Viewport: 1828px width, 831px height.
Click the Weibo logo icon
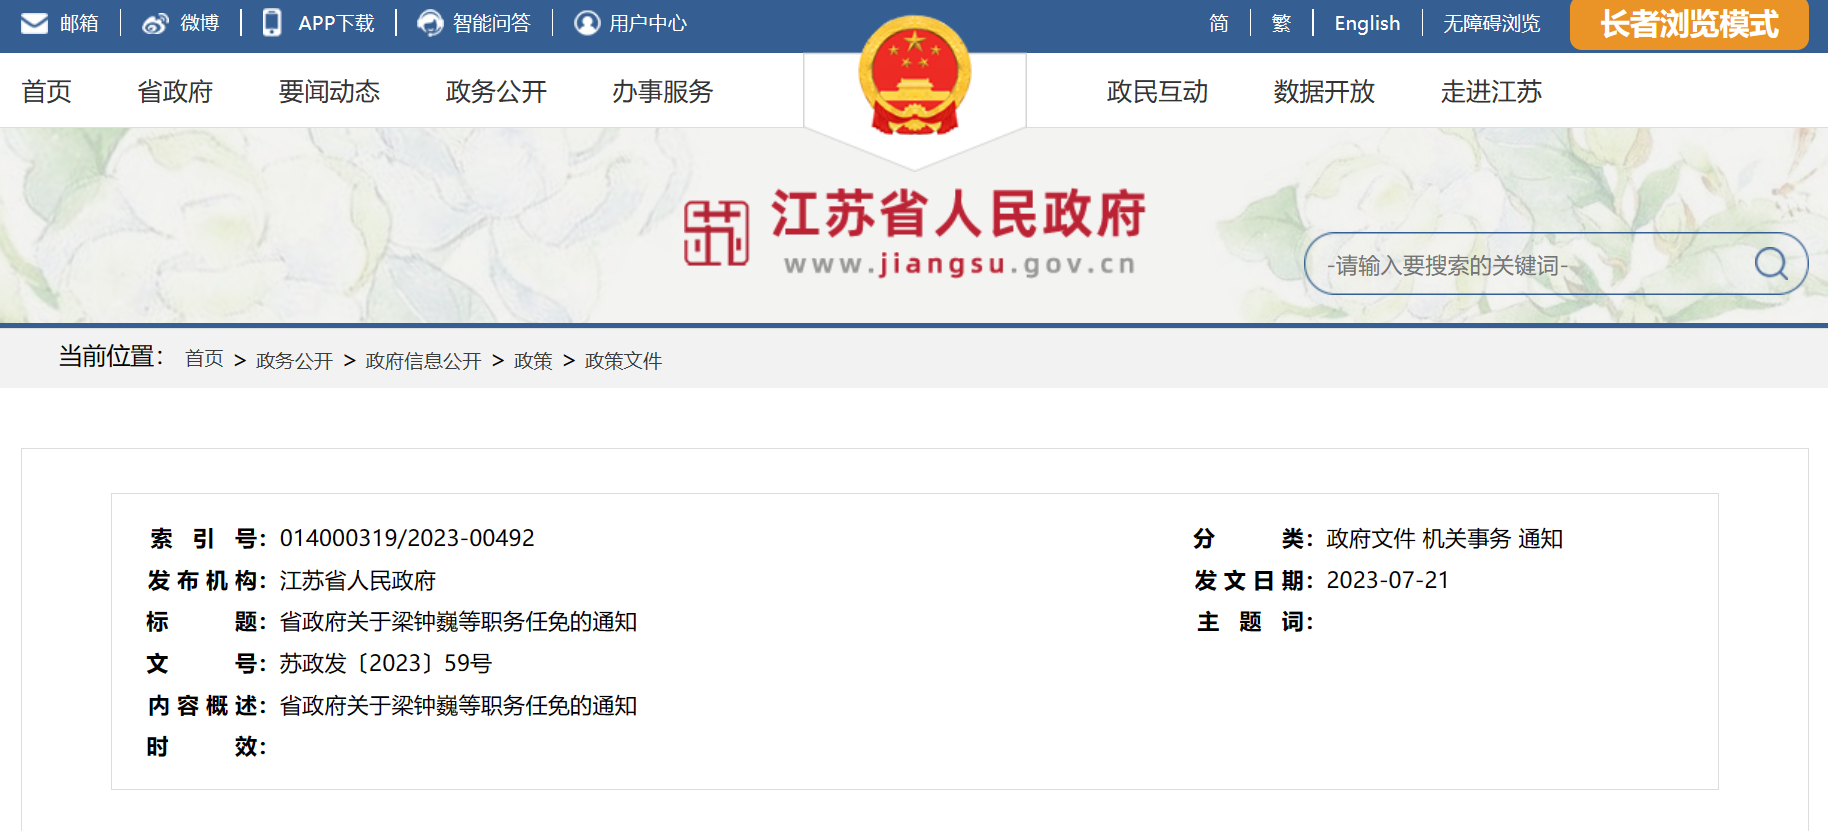(155, 23)
